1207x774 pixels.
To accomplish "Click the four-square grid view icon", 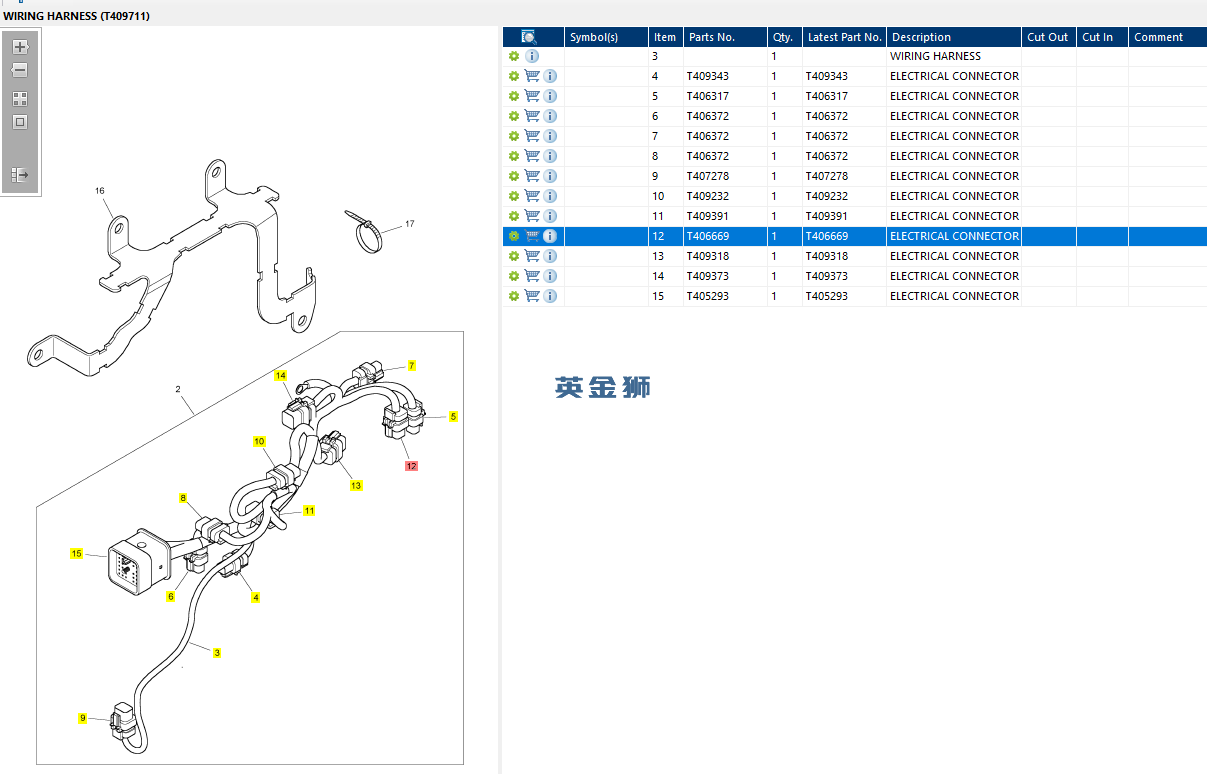I will click(20, 99).
